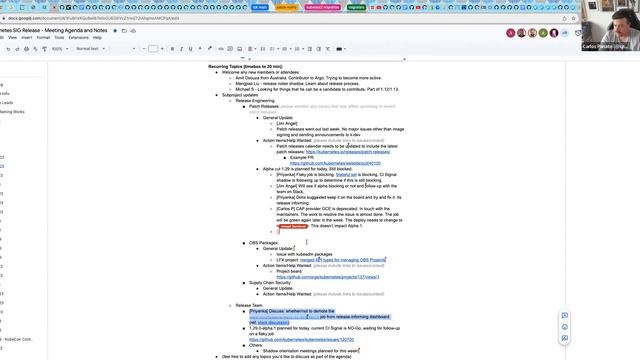The width and height of the screenshot is (640, 360).
Task: Toggle checklist formatting
Action: 274,49
